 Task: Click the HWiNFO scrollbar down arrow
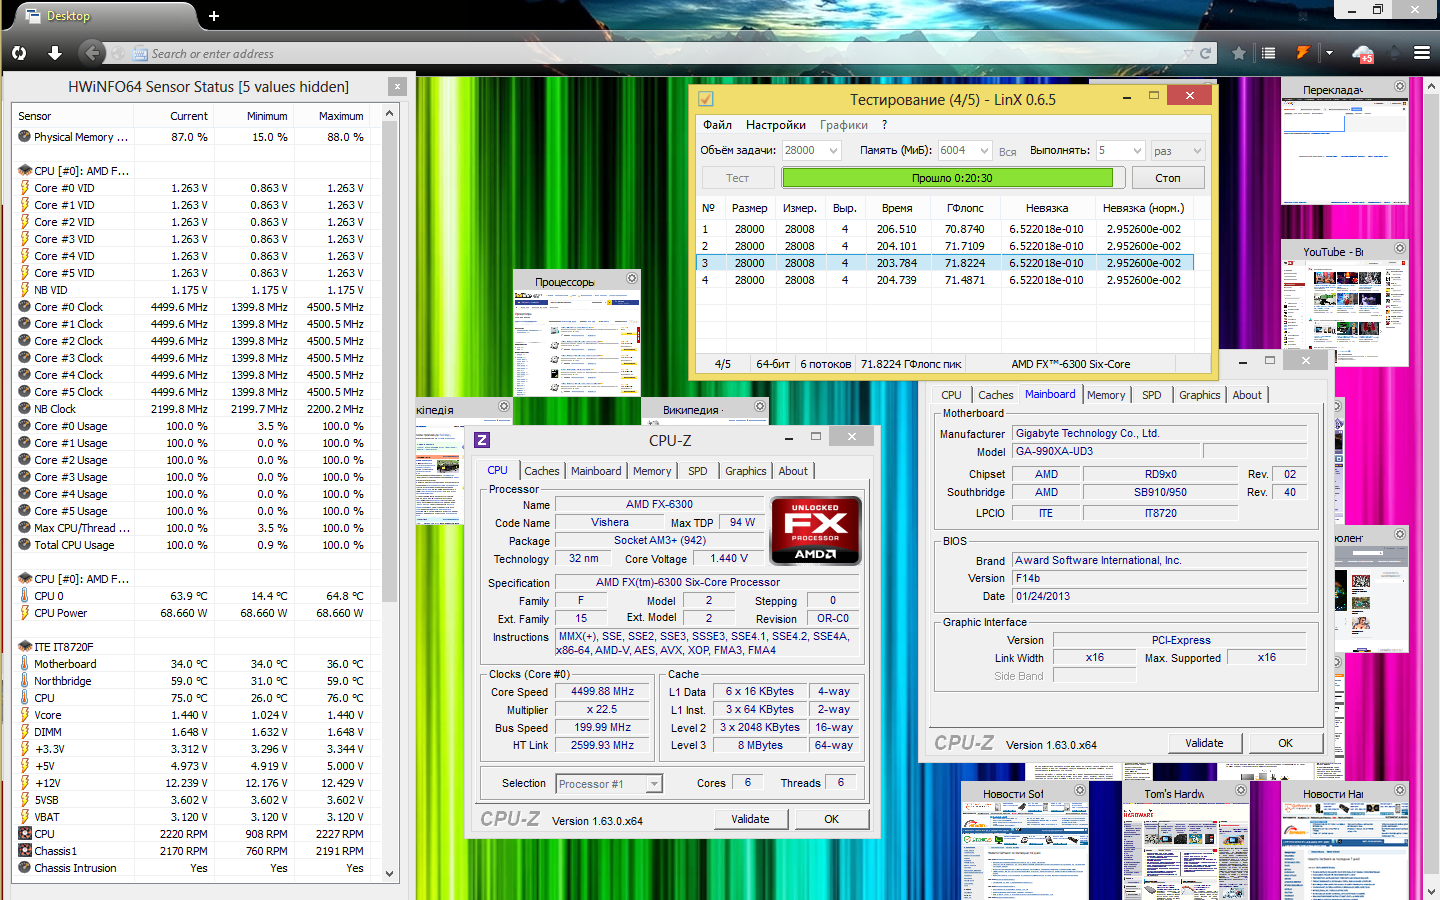[x=390, y=873]
